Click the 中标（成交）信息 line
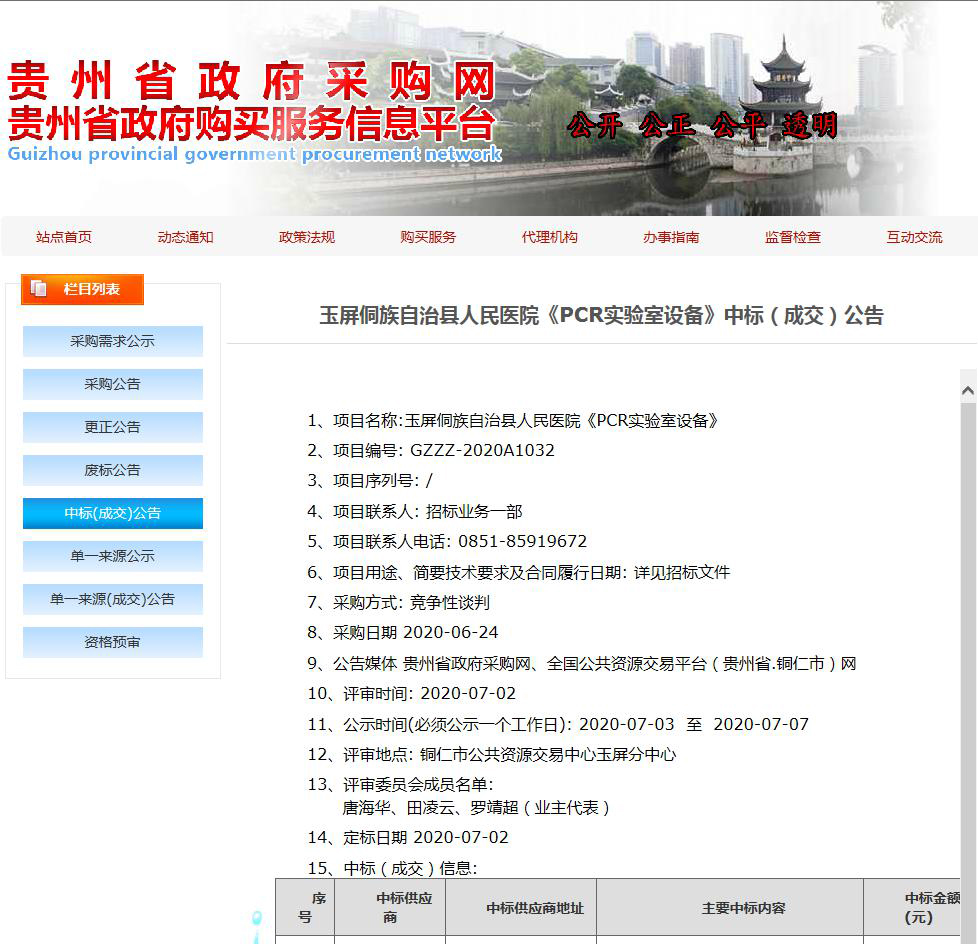The height and width of the screenshot is (944, 978). (x=392, y=869)
